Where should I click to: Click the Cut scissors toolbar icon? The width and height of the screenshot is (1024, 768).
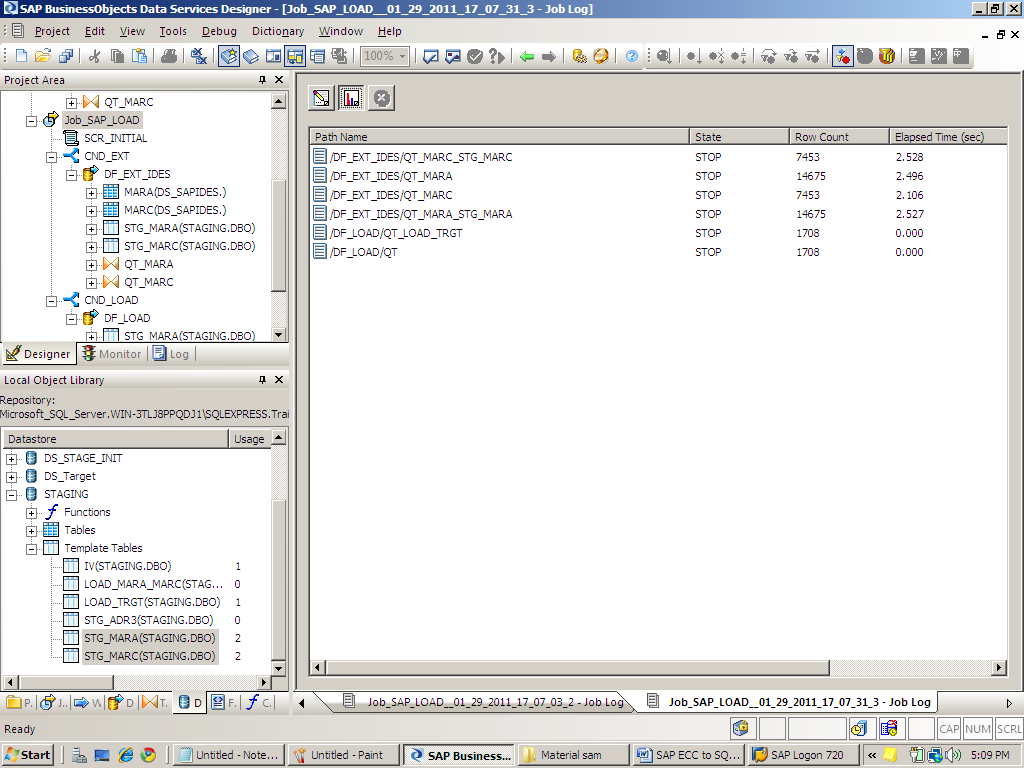(x=95, y=56)
